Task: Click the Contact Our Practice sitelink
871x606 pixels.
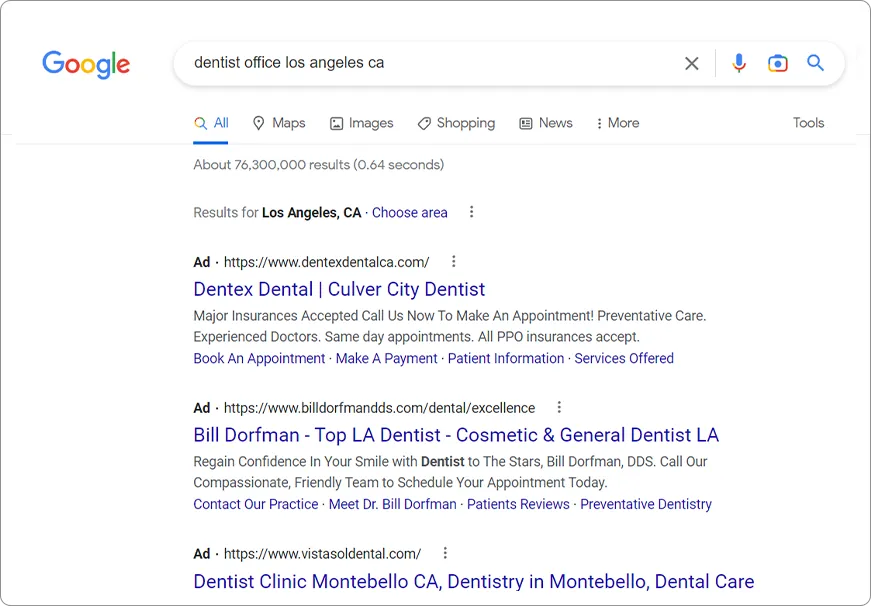Action: tap(256, 504)
